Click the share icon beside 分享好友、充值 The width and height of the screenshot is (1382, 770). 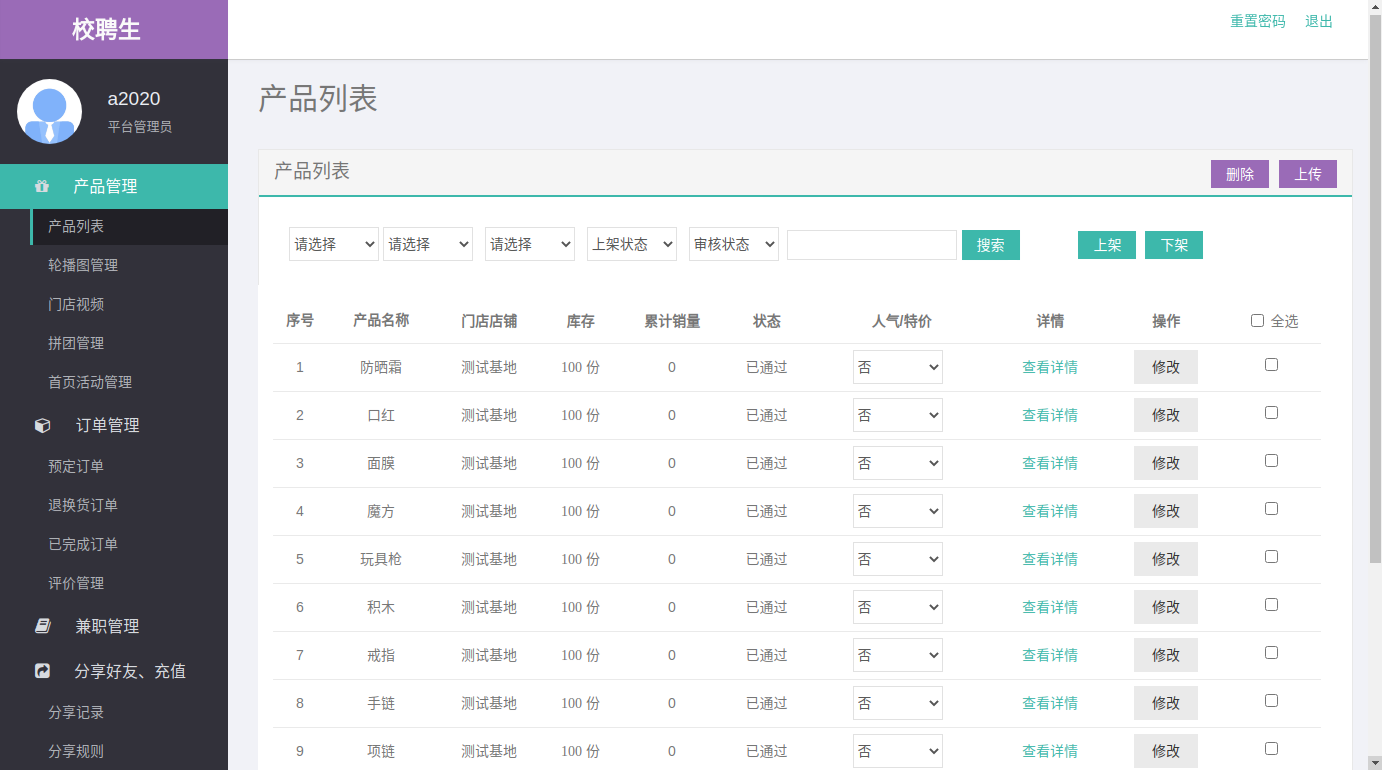tap(42, 671)
